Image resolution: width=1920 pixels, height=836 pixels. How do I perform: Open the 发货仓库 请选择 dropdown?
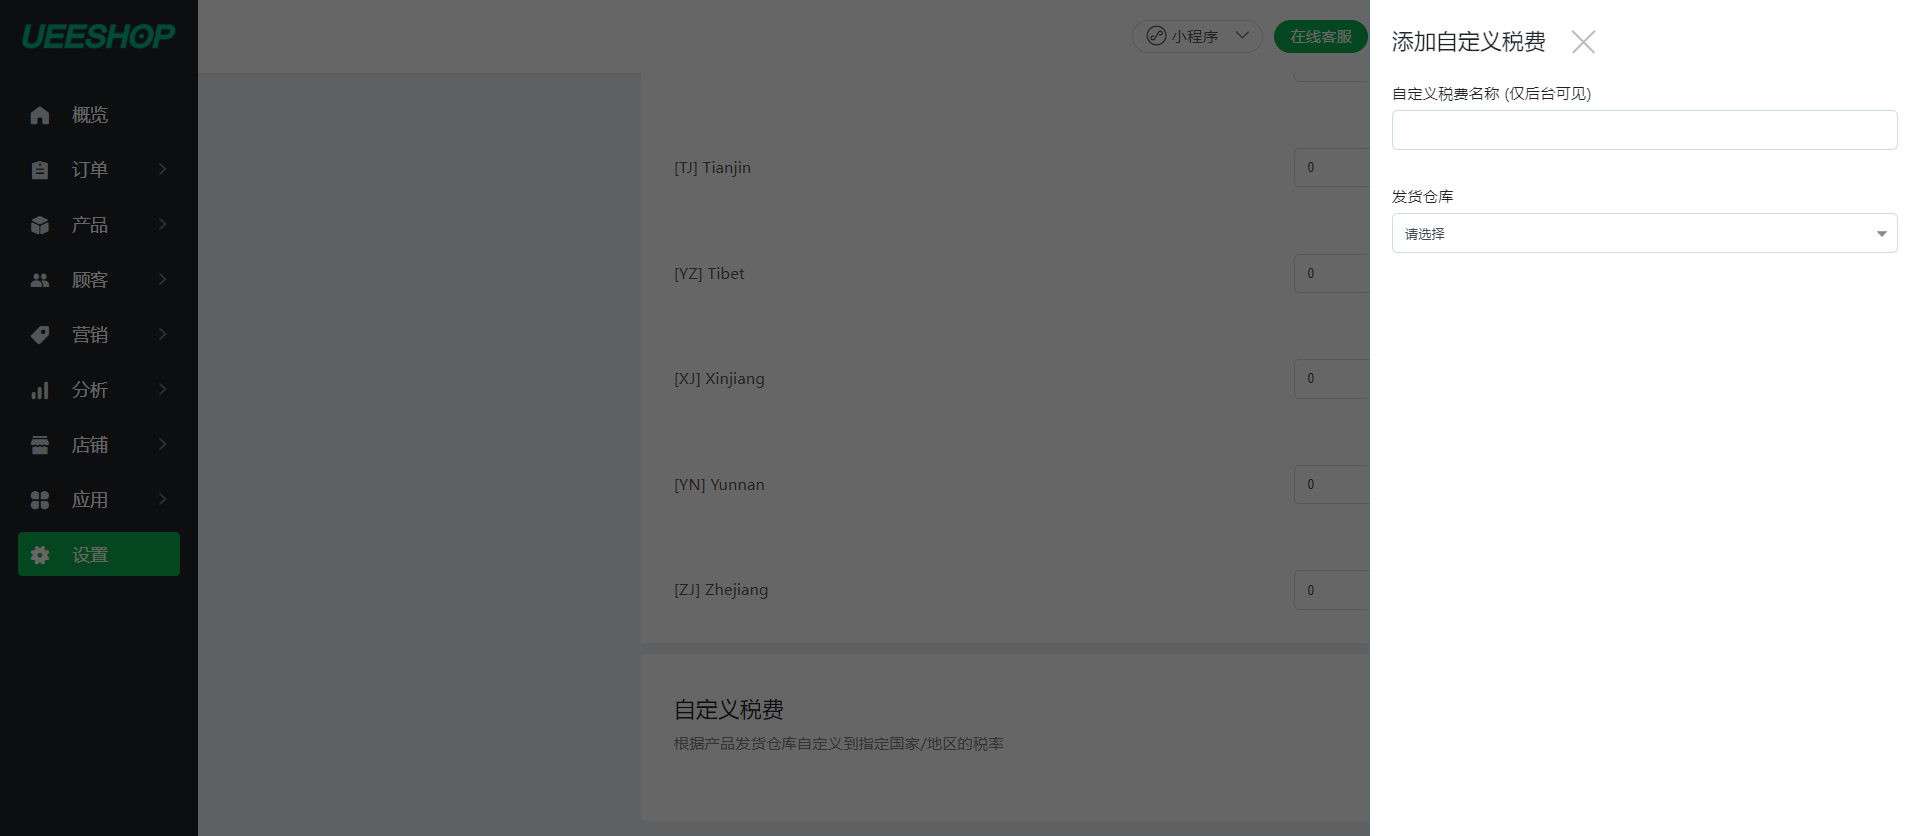click(1644, 233)
